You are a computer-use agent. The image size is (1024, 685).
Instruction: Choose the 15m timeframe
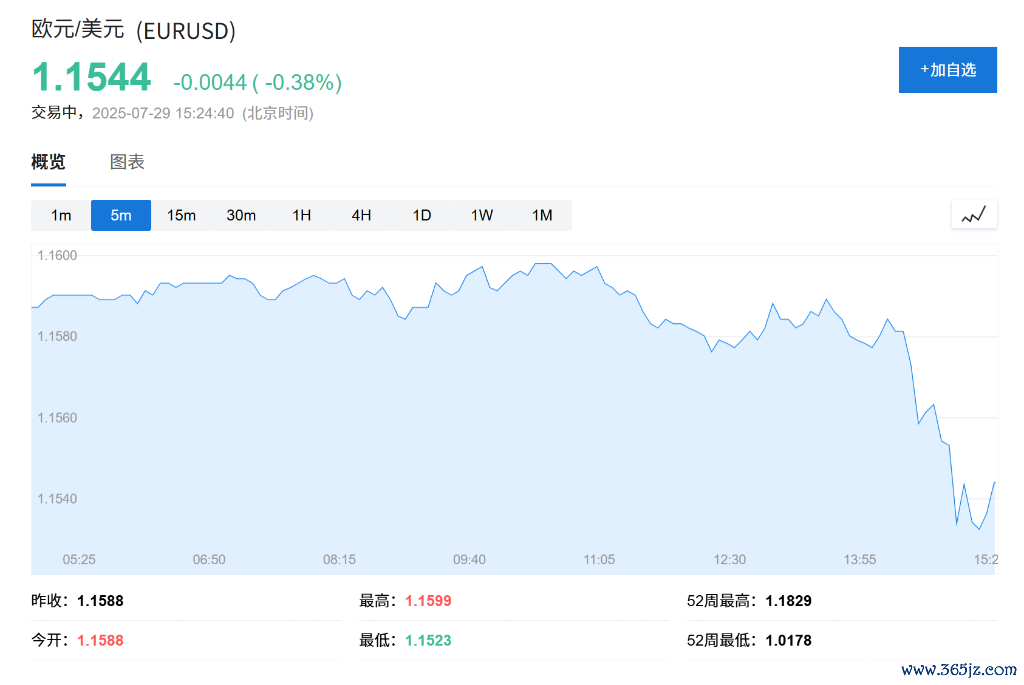[x=181, y=215]
